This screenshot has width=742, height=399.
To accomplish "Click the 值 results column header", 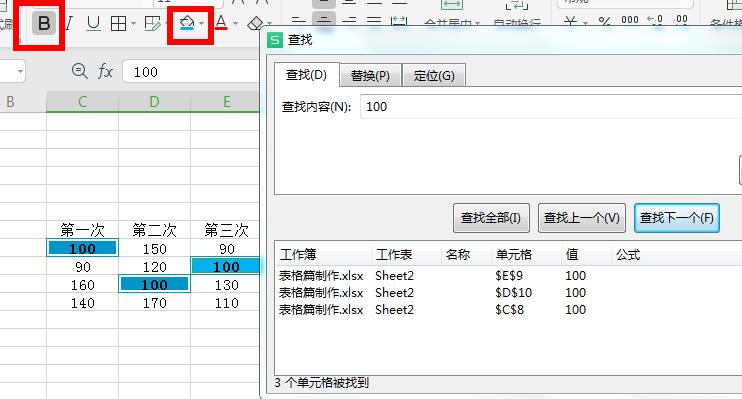I will (586, 255).
